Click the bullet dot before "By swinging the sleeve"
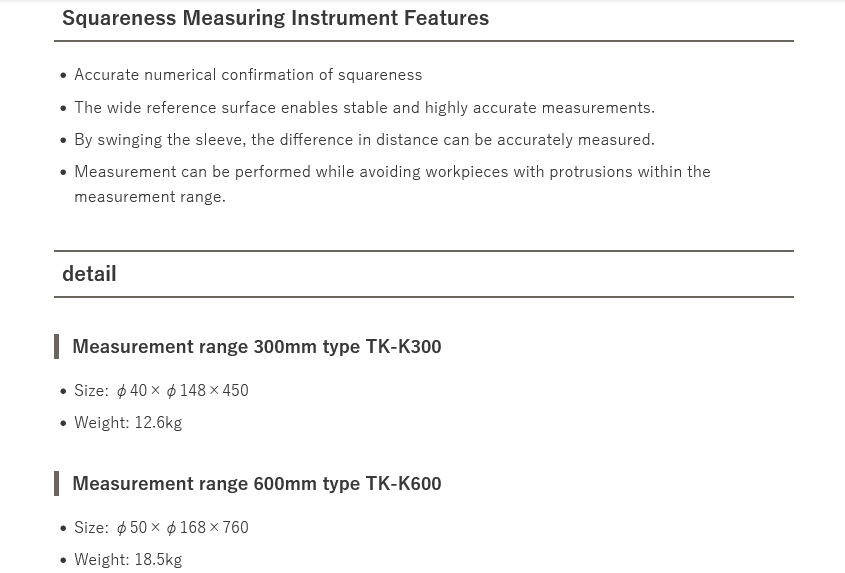This screenshot has height=573, width=845. tap(63, 140)
